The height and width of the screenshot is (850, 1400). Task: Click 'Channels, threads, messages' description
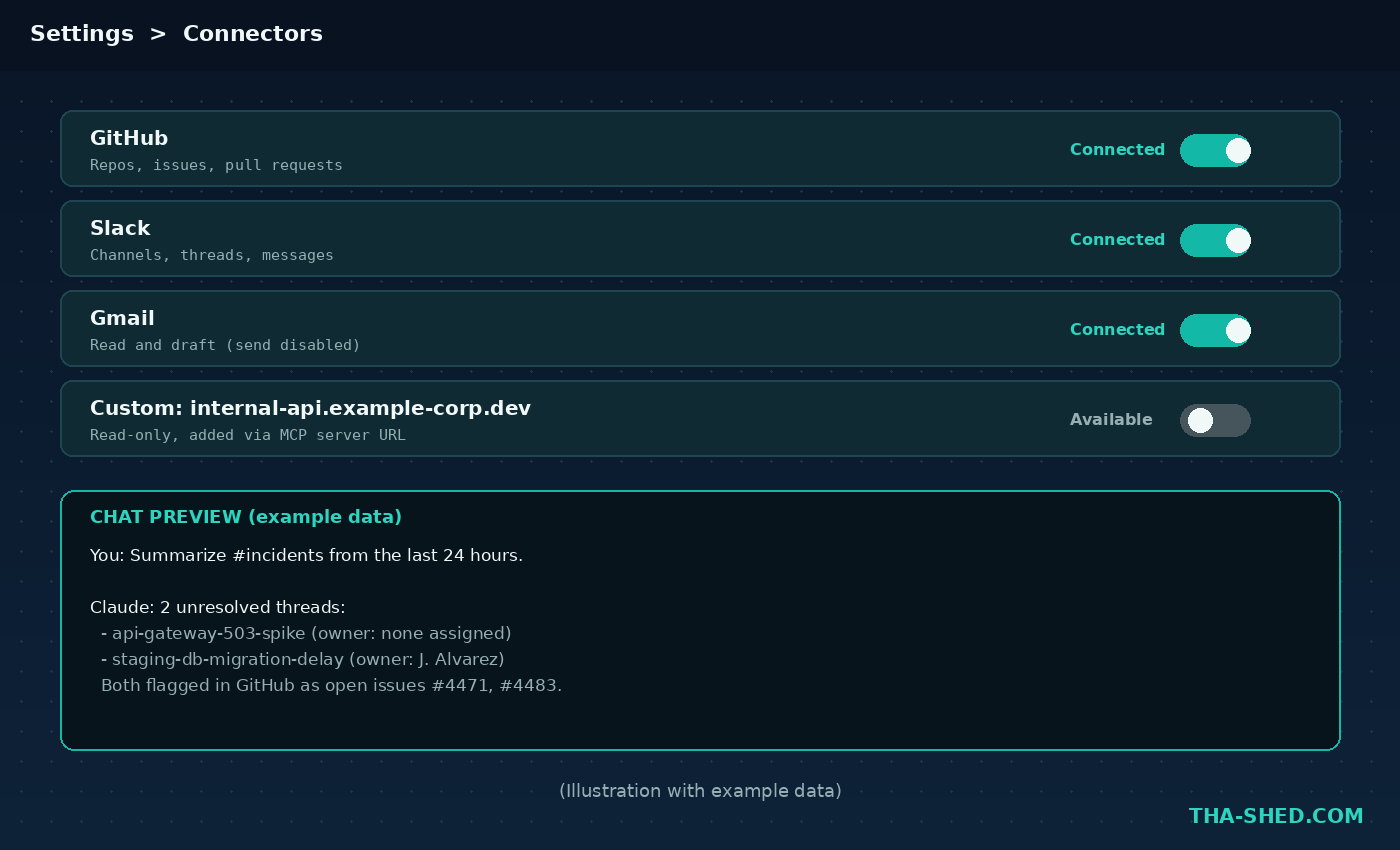pyautogui.click(x=212, y=255)
